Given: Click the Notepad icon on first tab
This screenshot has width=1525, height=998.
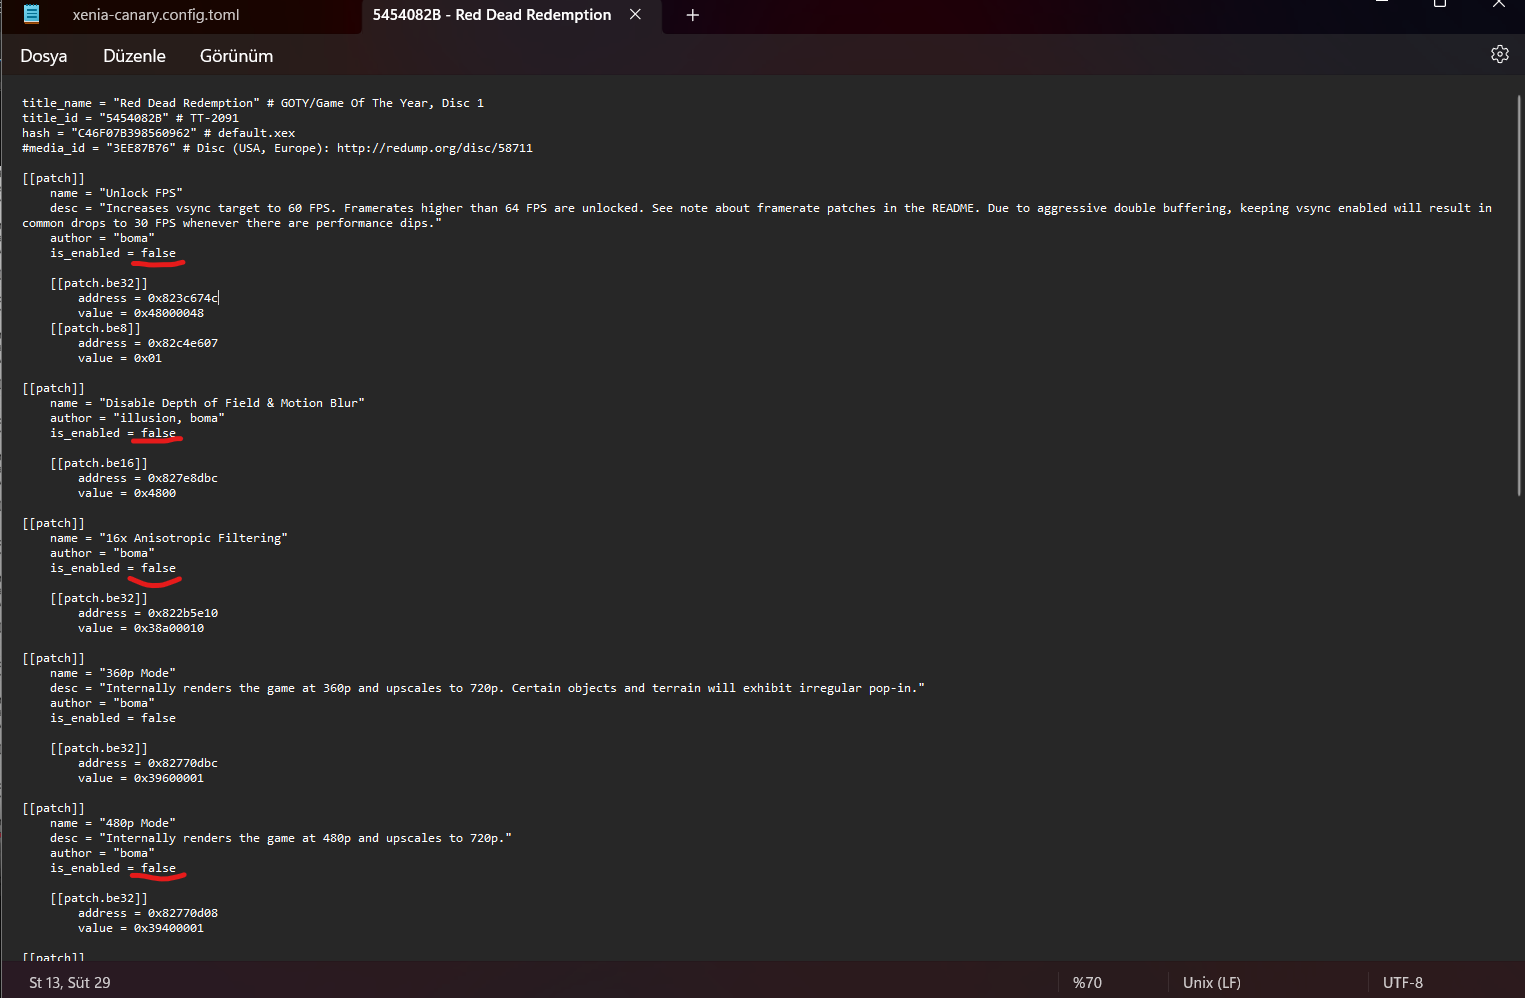Looking at the screenshot, I should click(x=32, y=14).
